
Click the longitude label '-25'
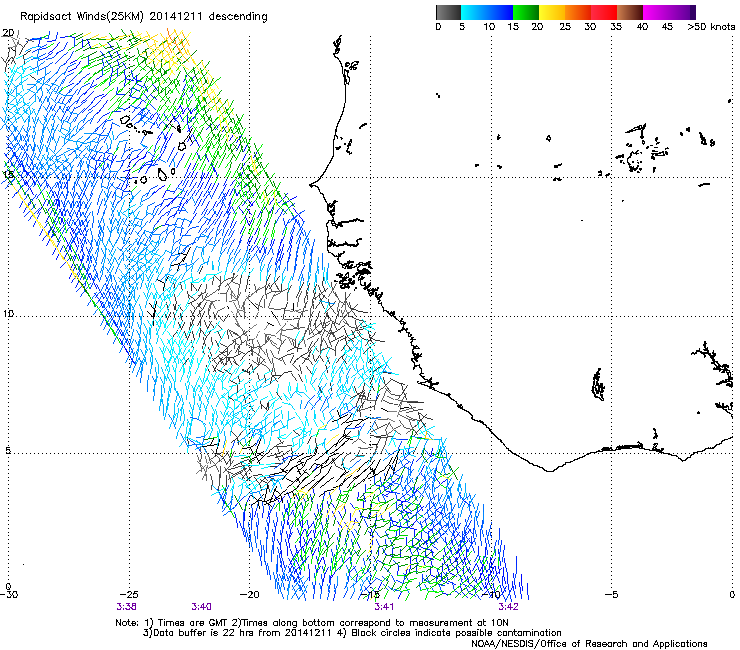click(129, 595)
